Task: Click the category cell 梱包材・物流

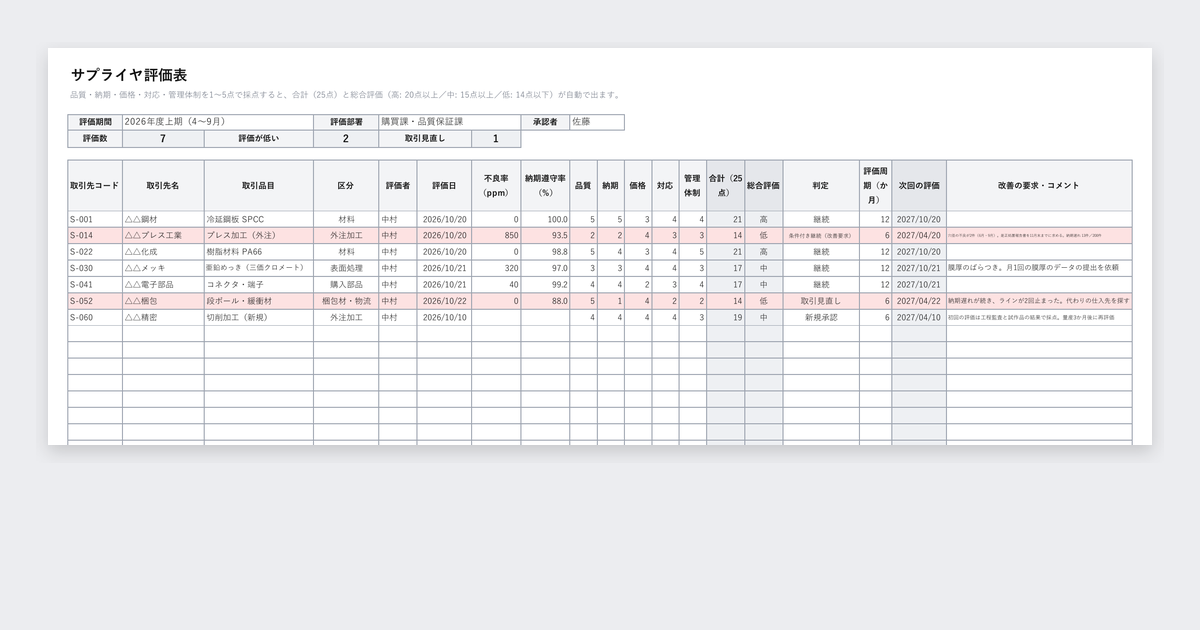Action: click(x=346, y=301)
